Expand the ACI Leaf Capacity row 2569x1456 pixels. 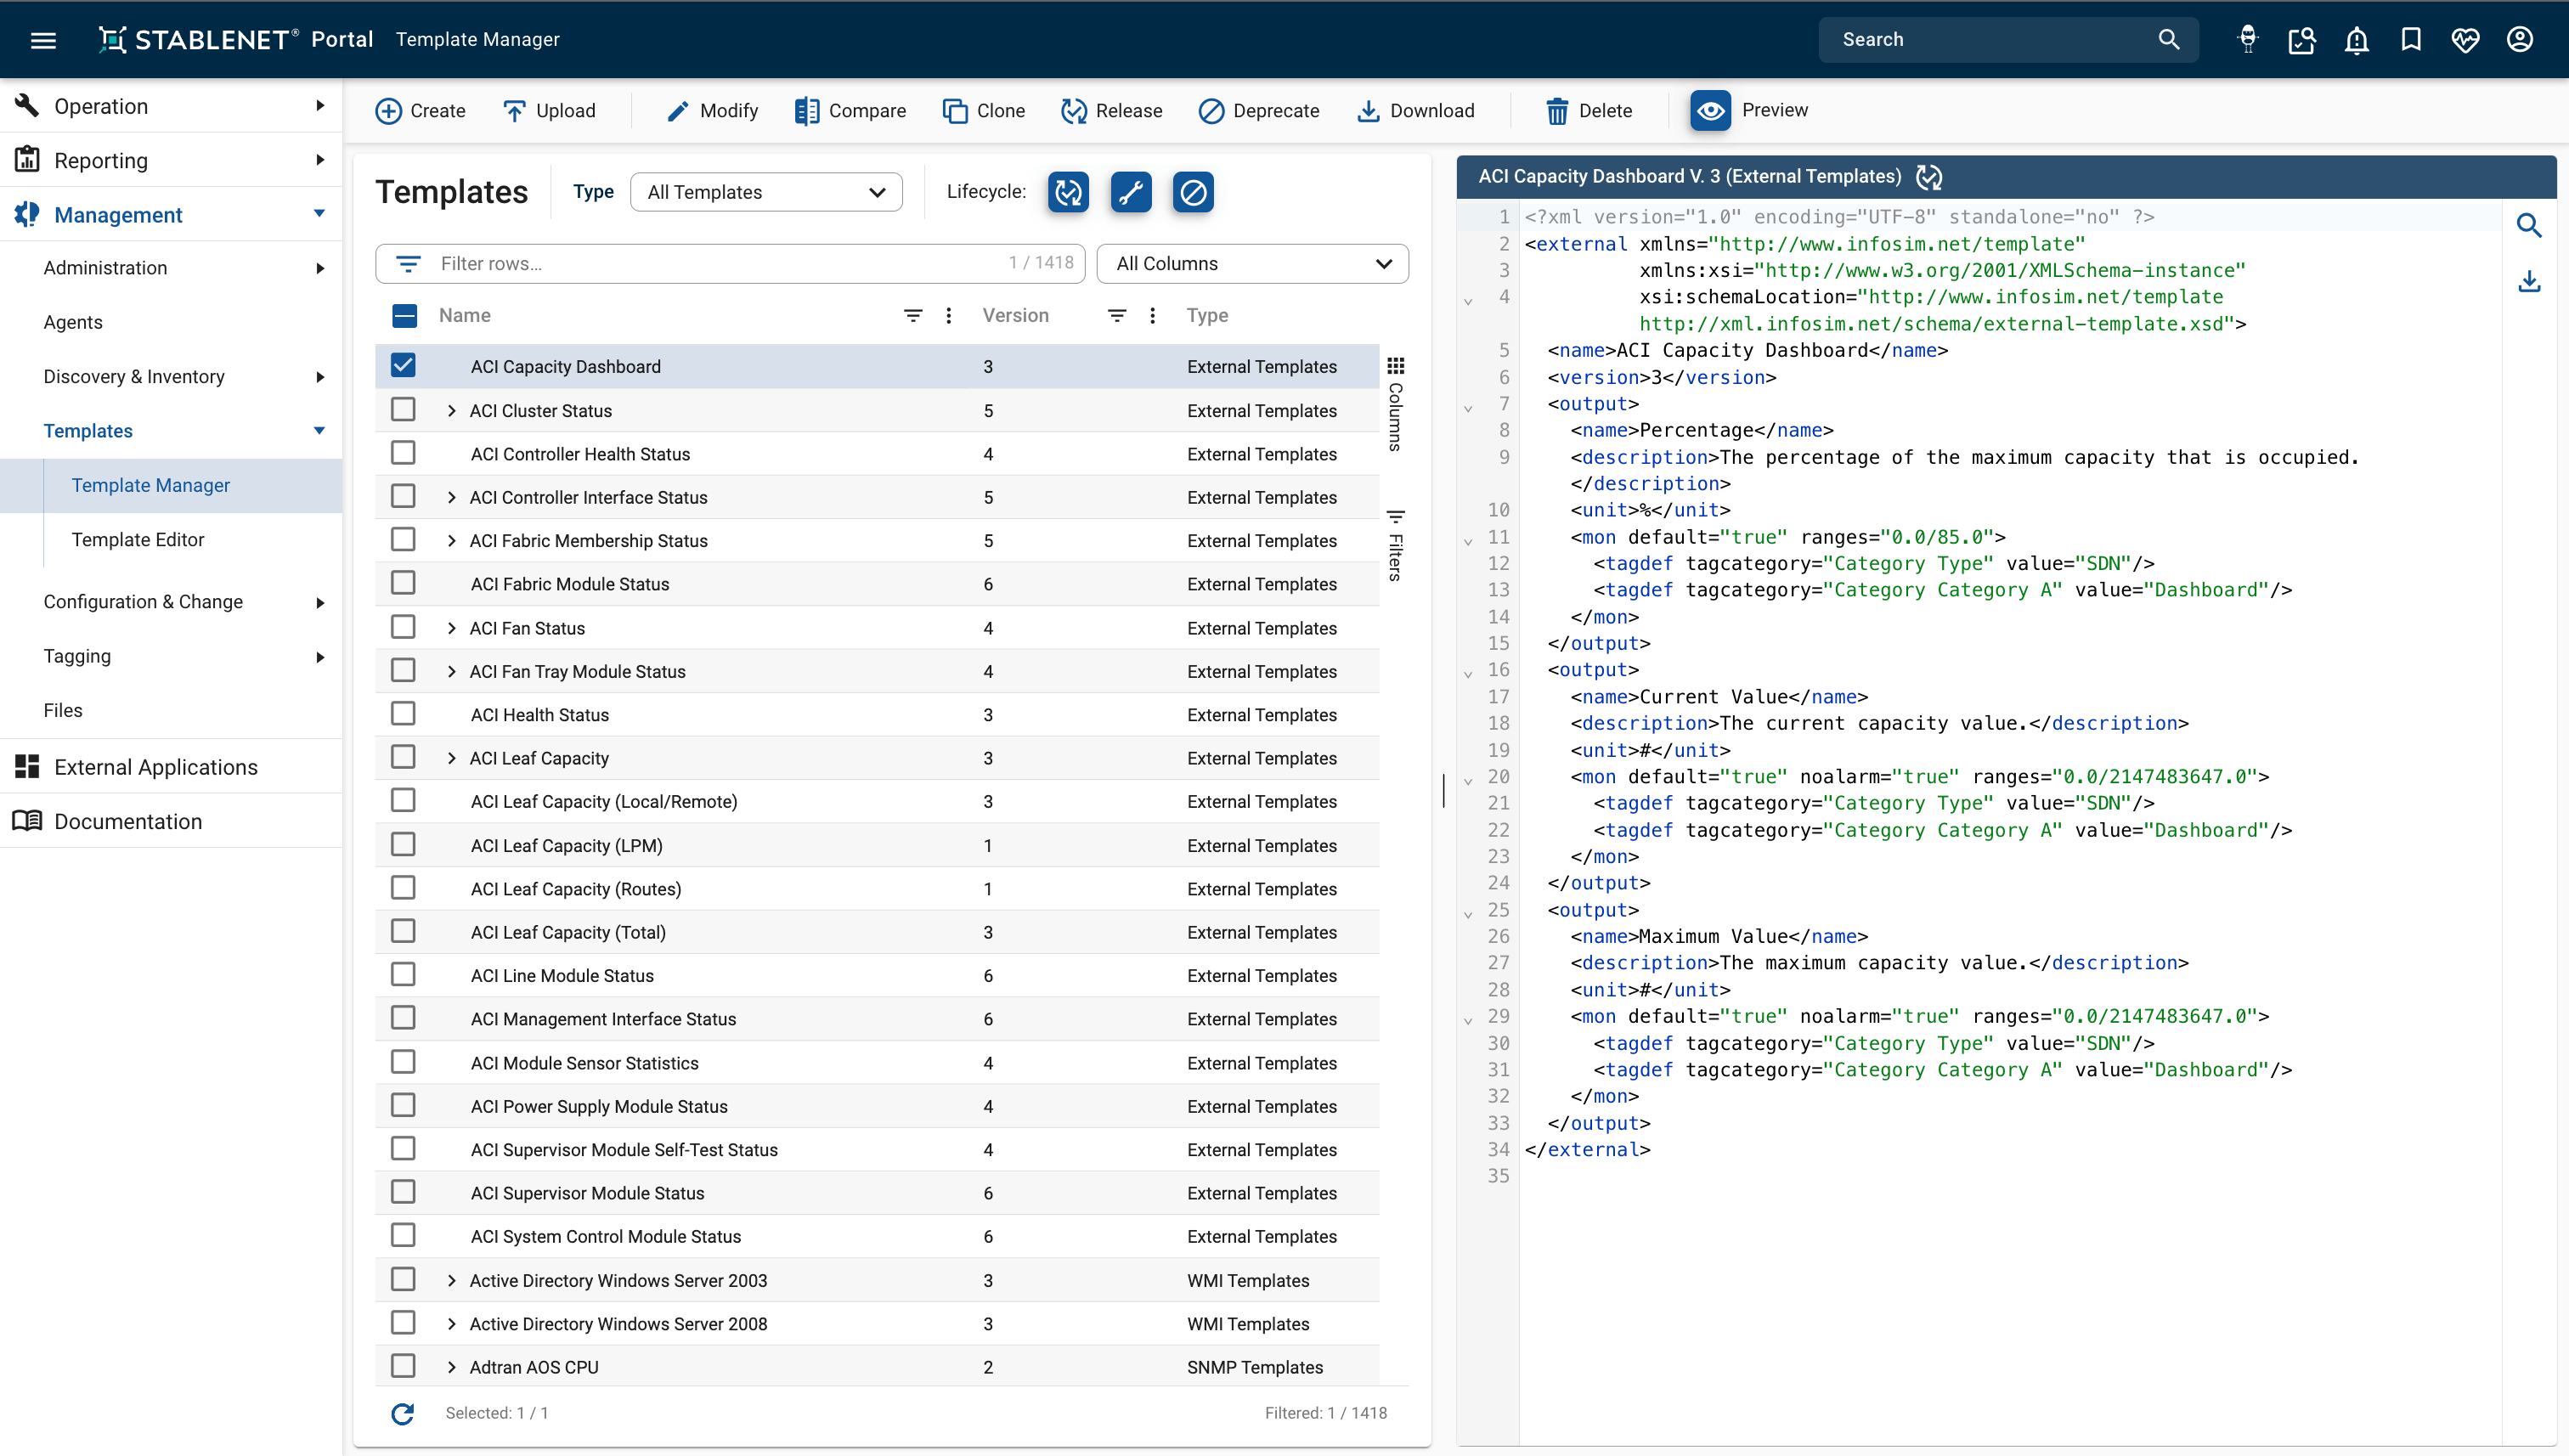[451, 759]
